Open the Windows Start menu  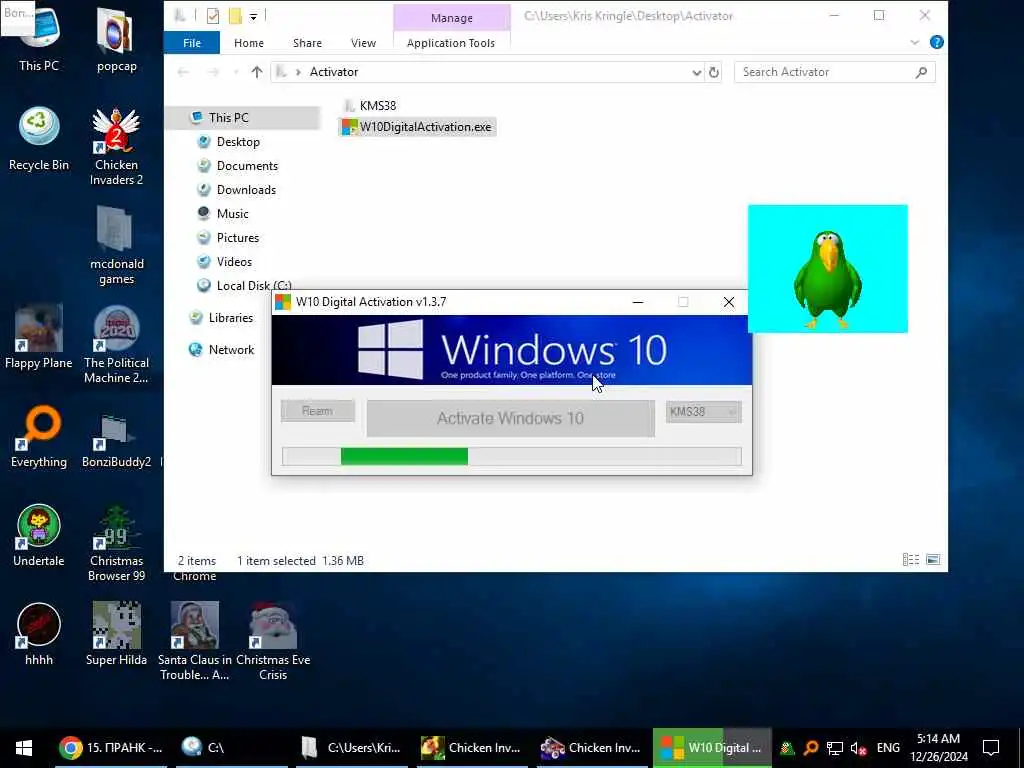[x=24, y=748]
